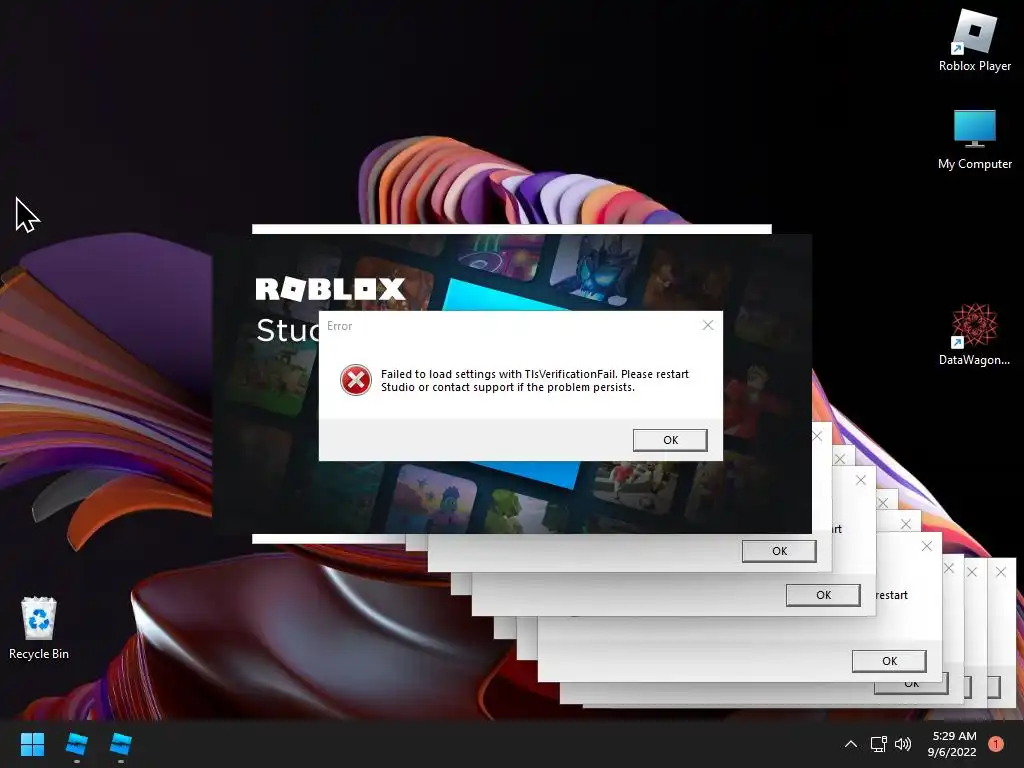Open the volume tray icon
Screen dimensions: 1024x768
903,744
